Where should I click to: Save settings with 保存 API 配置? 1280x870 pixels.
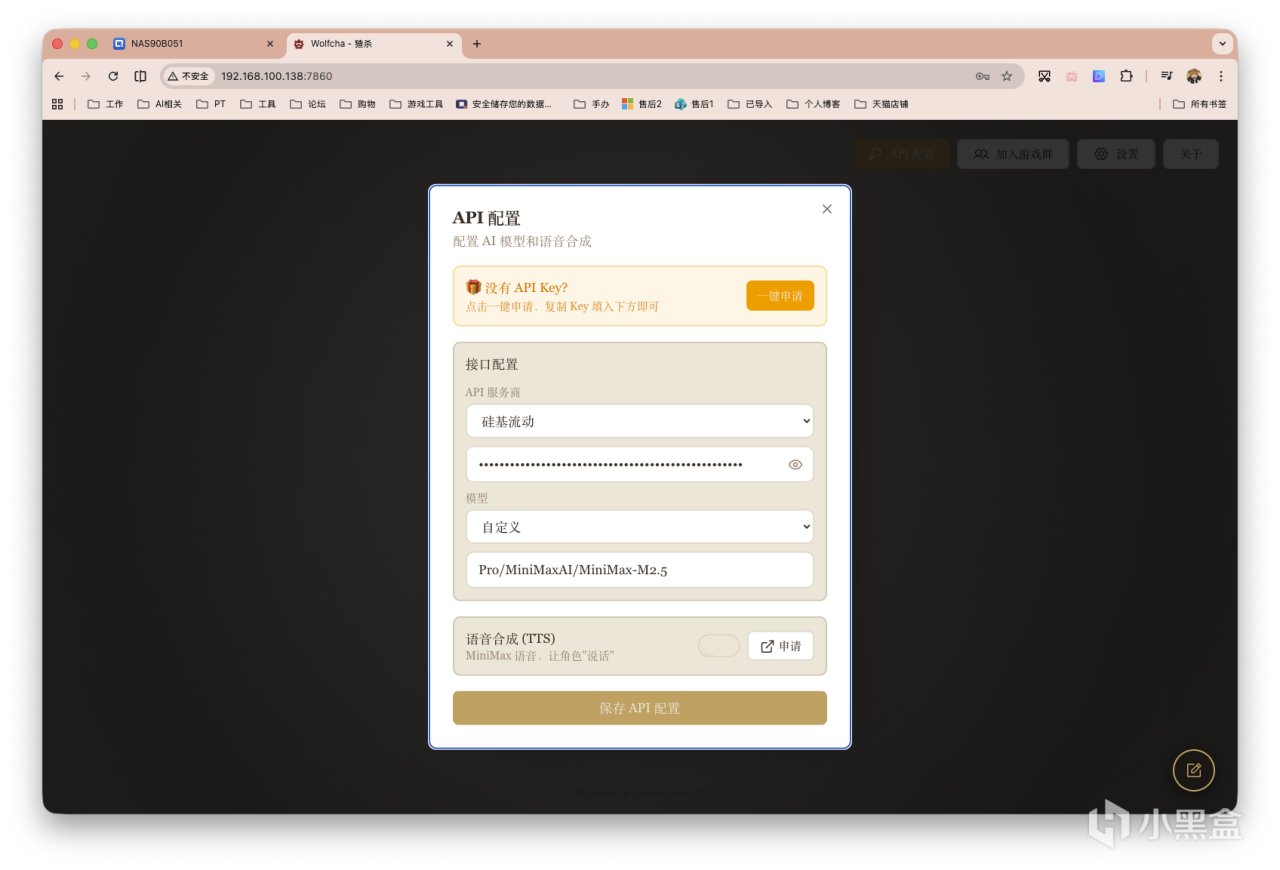[x=640, y=708]
